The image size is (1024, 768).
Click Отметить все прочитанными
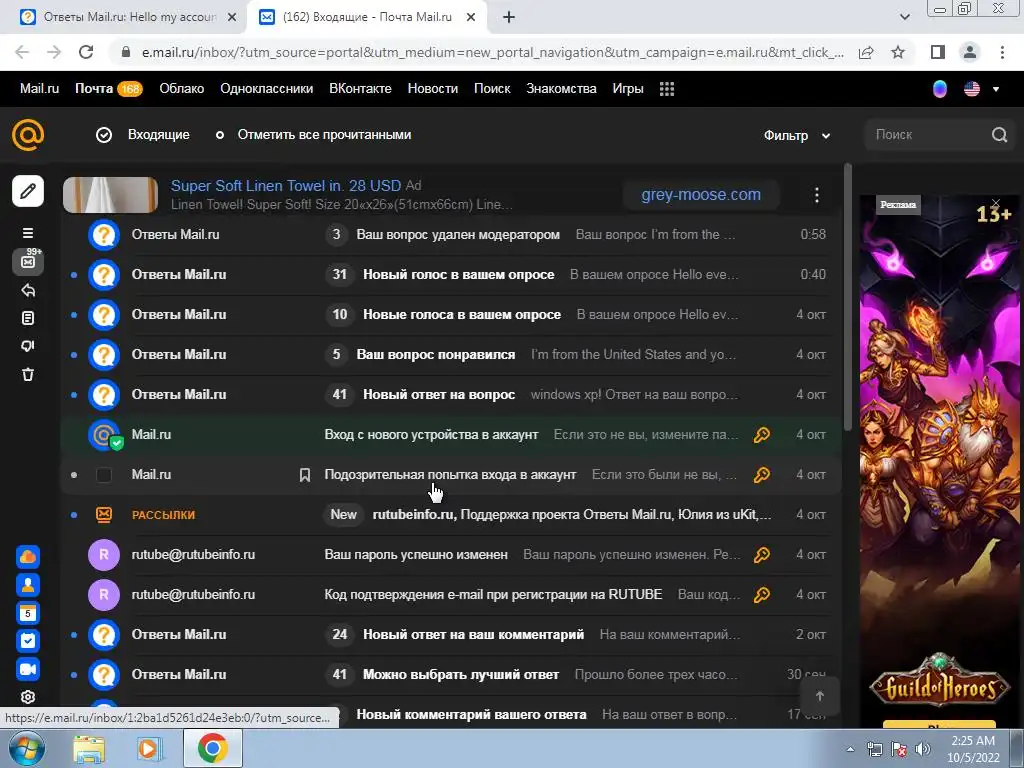[324, 135]
